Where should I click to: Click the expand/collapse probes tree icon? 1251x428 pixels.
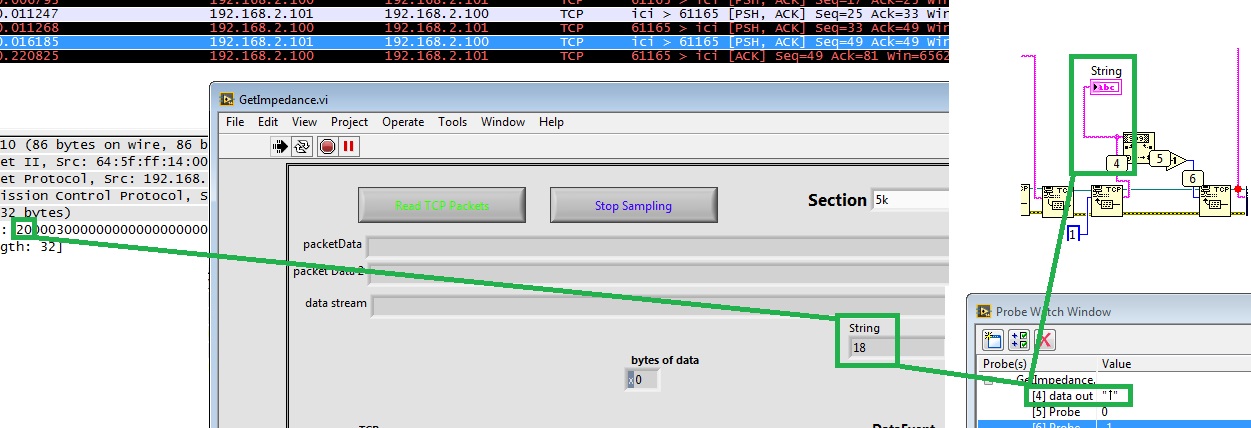point(1019,339)
